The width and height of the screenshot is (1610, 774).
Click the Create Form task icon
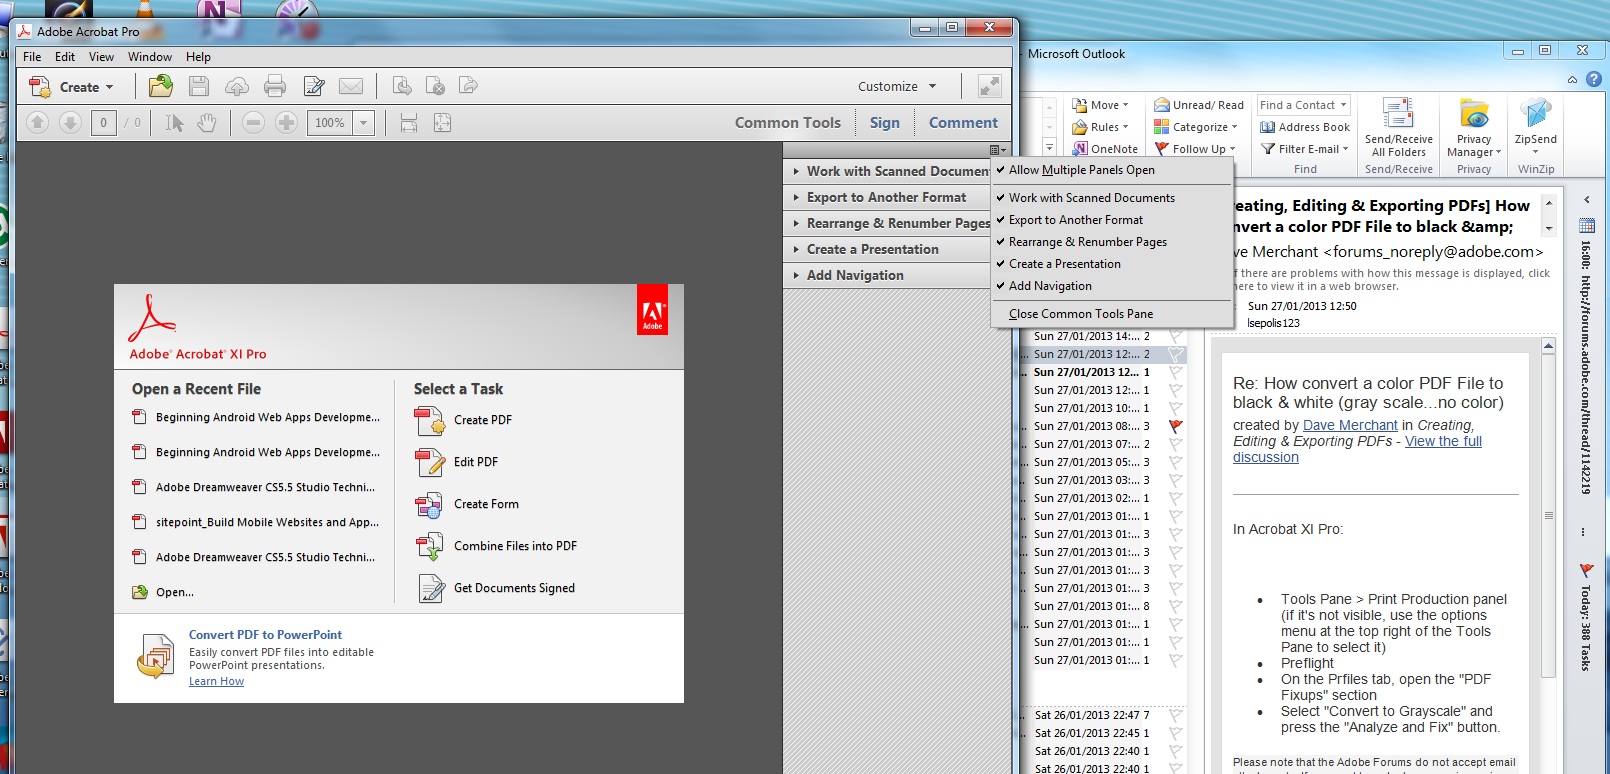(x=430, y=505)
